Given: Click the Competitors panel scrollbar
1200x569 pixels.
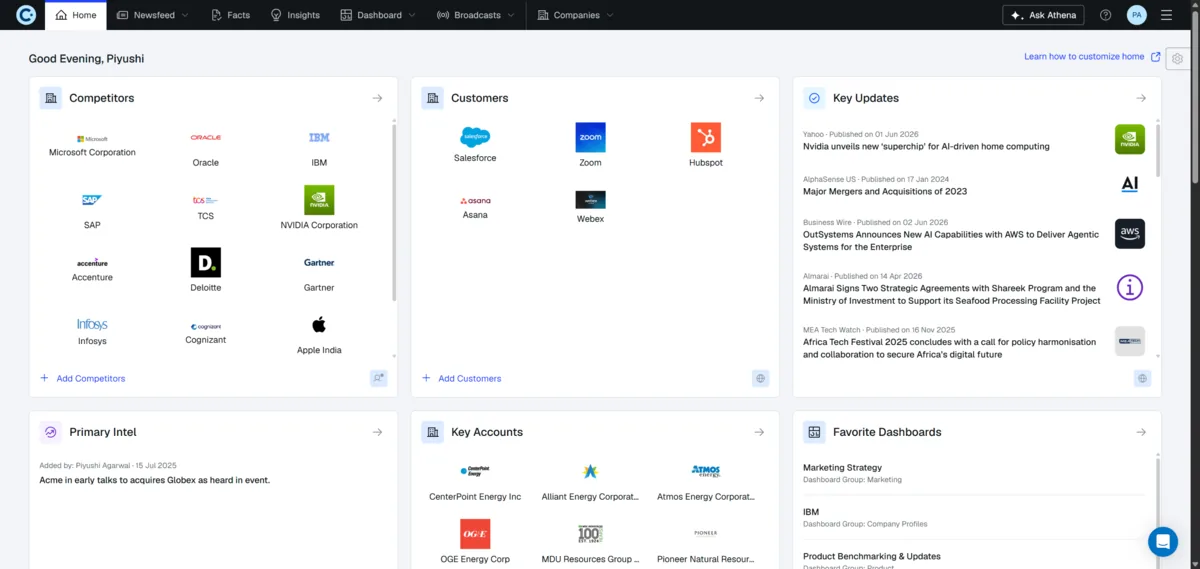Looking at the screenshot, I should pos(394,212).
